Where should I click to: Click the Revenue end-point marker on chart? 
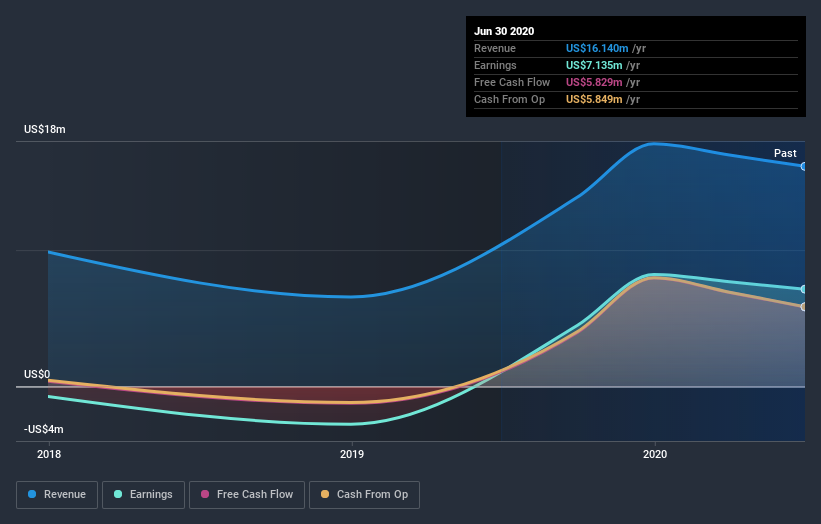tap(803, 166)
